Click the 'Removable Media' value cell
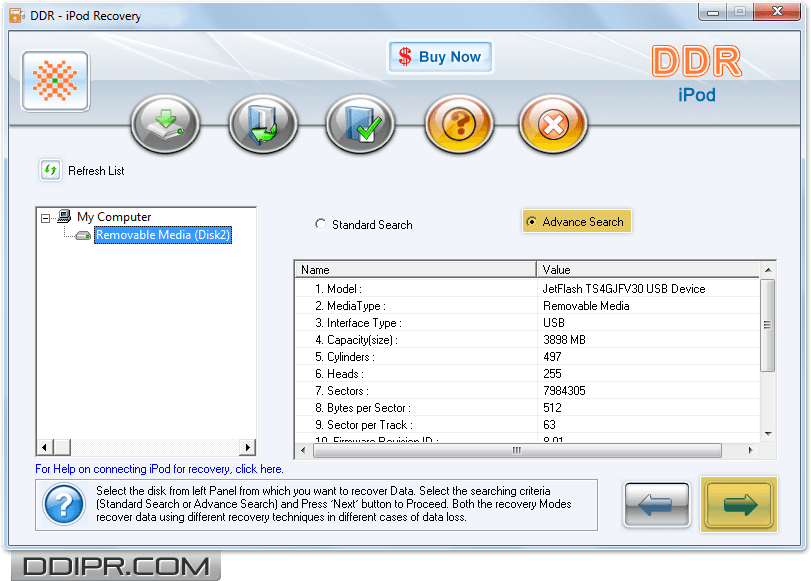811x581 pixels. [x=586, y=306]
